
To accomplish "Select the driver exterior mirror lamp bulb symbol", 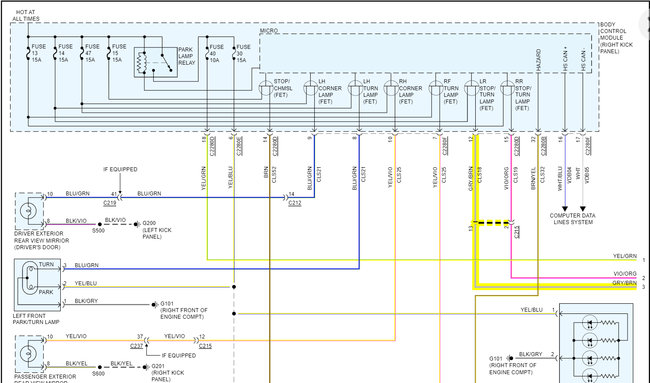I will click(x=28, y=211).
